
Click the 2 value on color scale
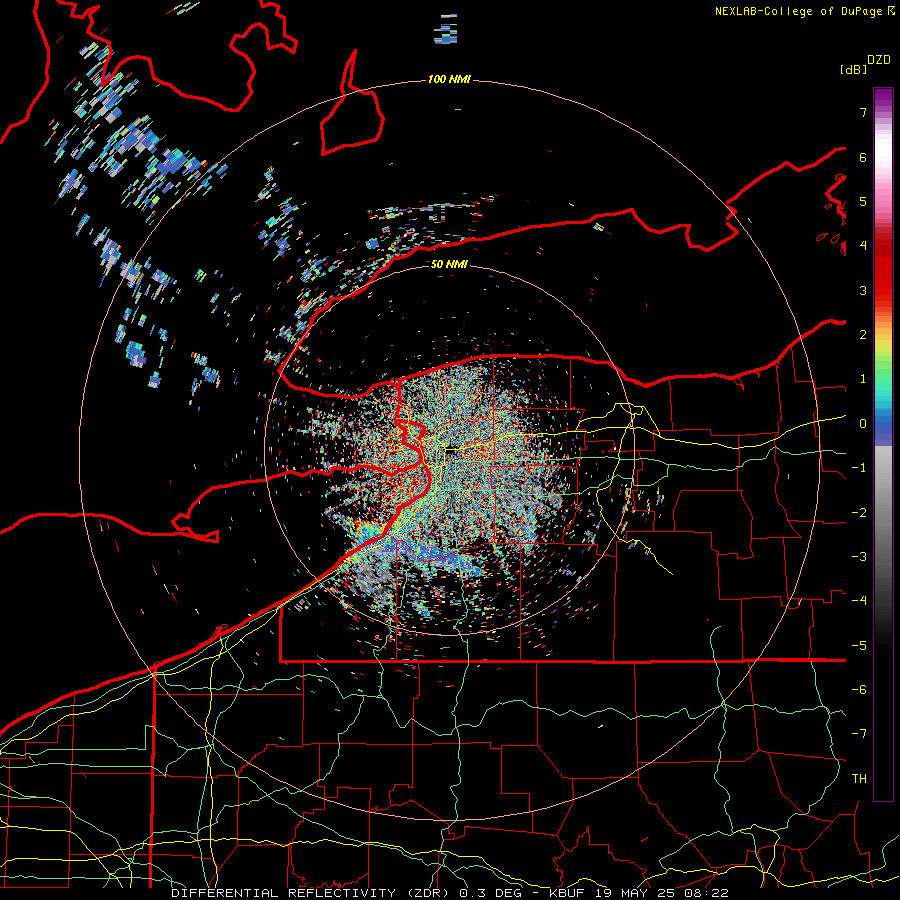pyautogui.click(x=863, y=335)
